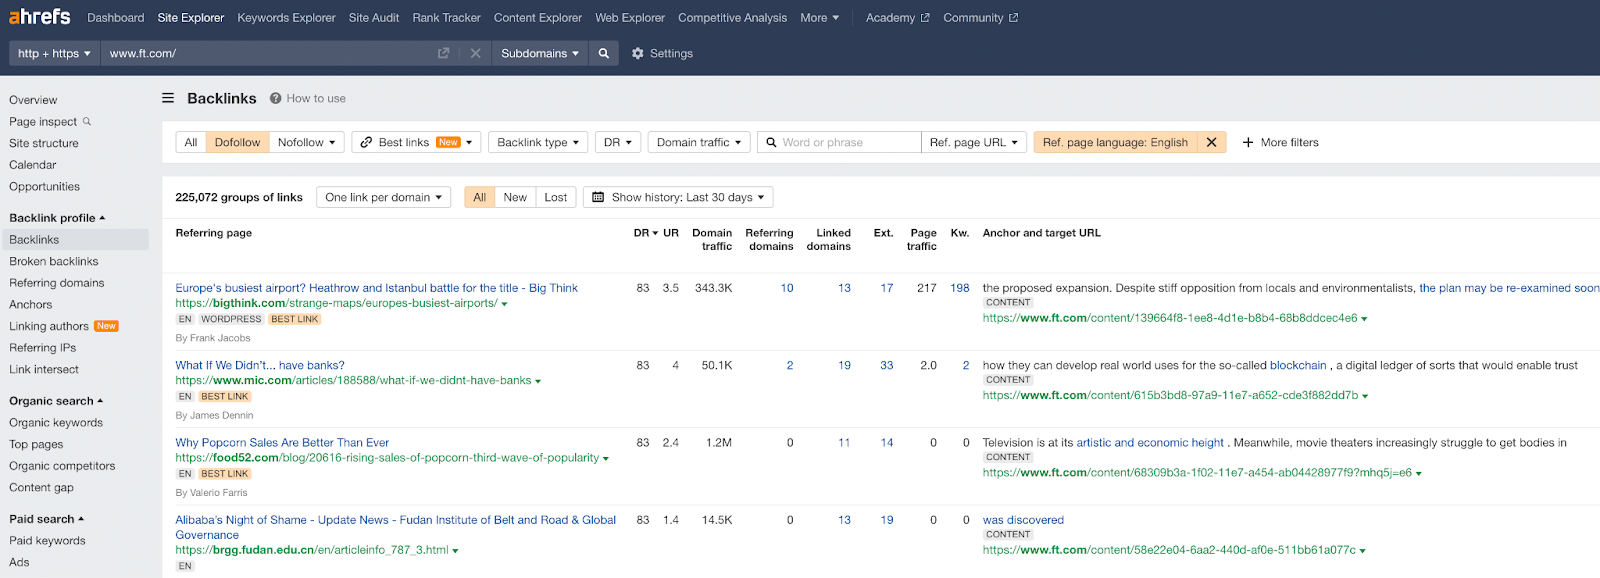Go to Dashboard tab
Image resolution: width=1600 pixels, height=578 pixels.
(116, 18)
